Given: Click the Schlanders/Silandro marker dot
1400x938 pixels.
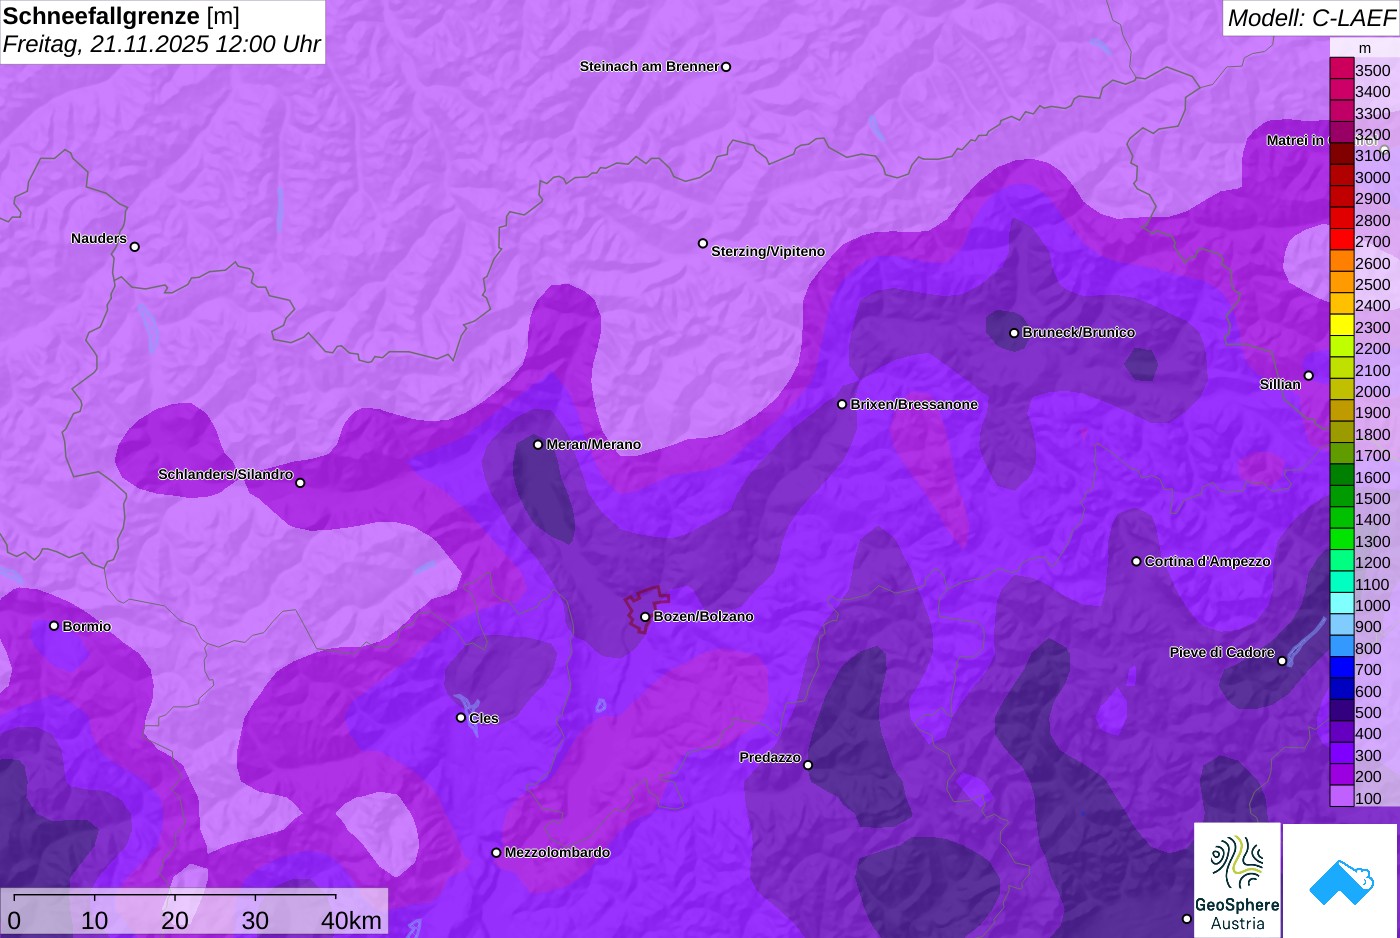Looking at the screenshot, I should 300,483.
